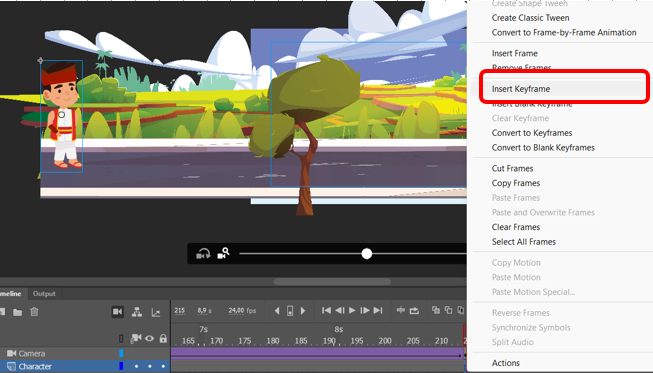
Task: Click the layer depth graph icon
Action: (x=156, y=312)
